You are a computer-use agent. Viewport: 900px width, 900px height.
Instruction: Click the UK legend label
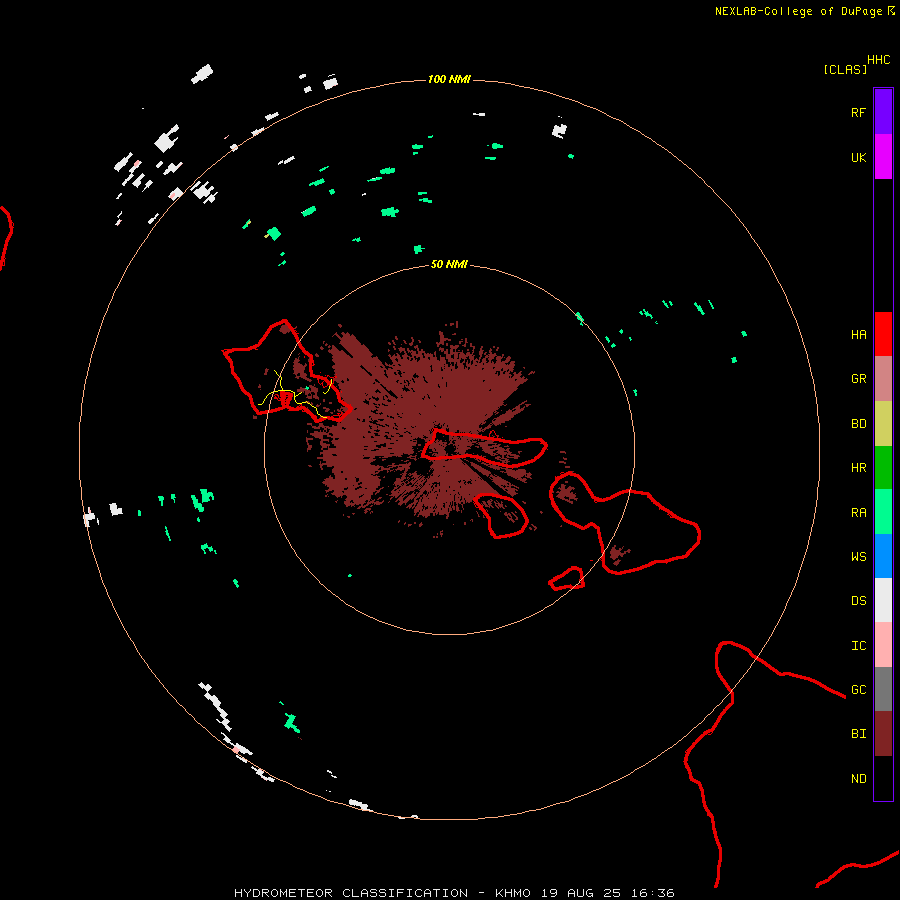[858, 157]
